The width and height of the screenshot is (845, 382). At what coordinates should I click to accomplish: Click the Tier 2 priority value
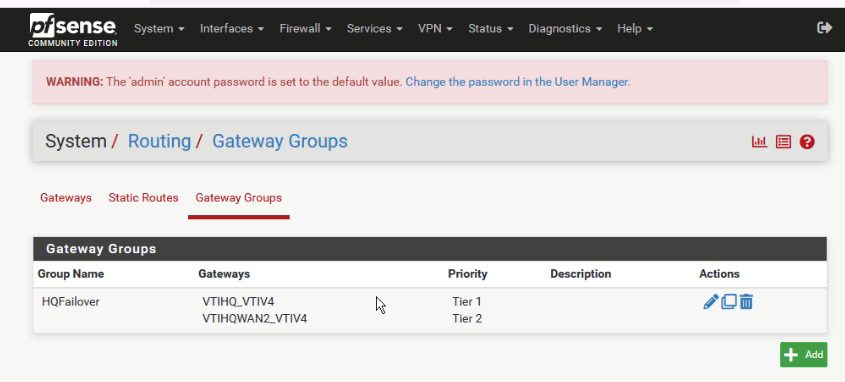pyautogui.click(x=467, y=319)
